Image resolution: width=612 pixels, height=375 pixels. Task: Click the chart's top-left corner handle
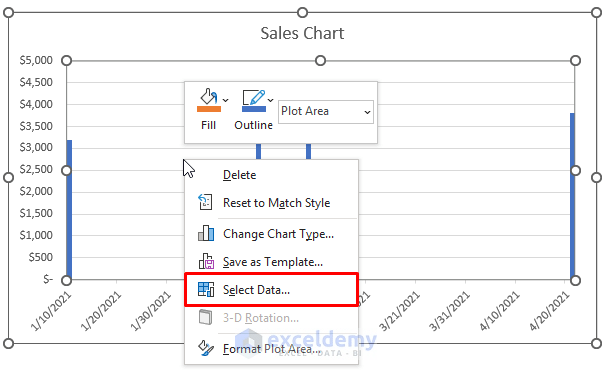[8, 12]
